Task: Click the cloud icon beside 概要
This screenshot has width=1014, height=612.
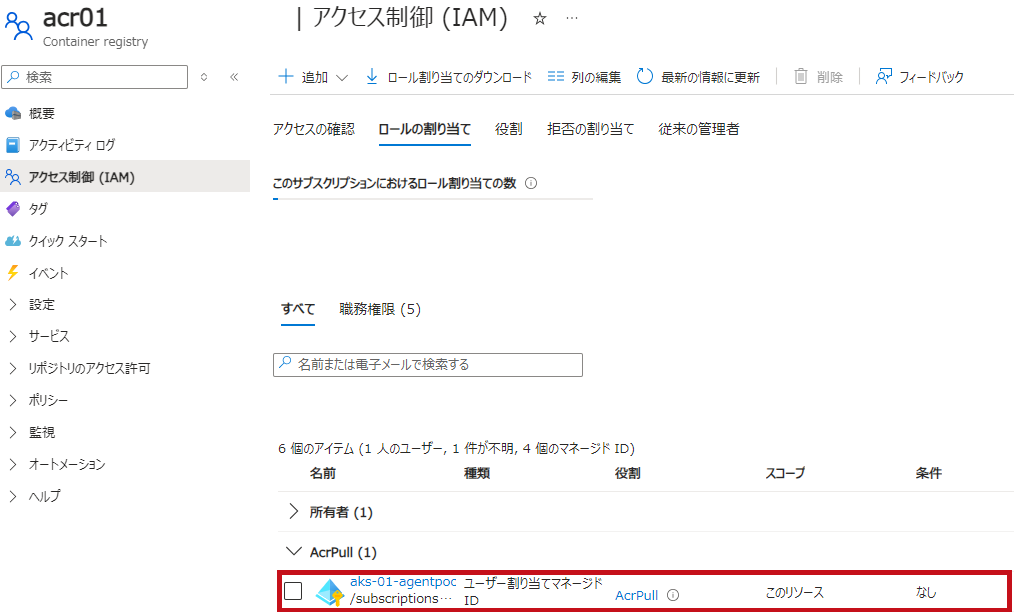Action: coord(13,113)
